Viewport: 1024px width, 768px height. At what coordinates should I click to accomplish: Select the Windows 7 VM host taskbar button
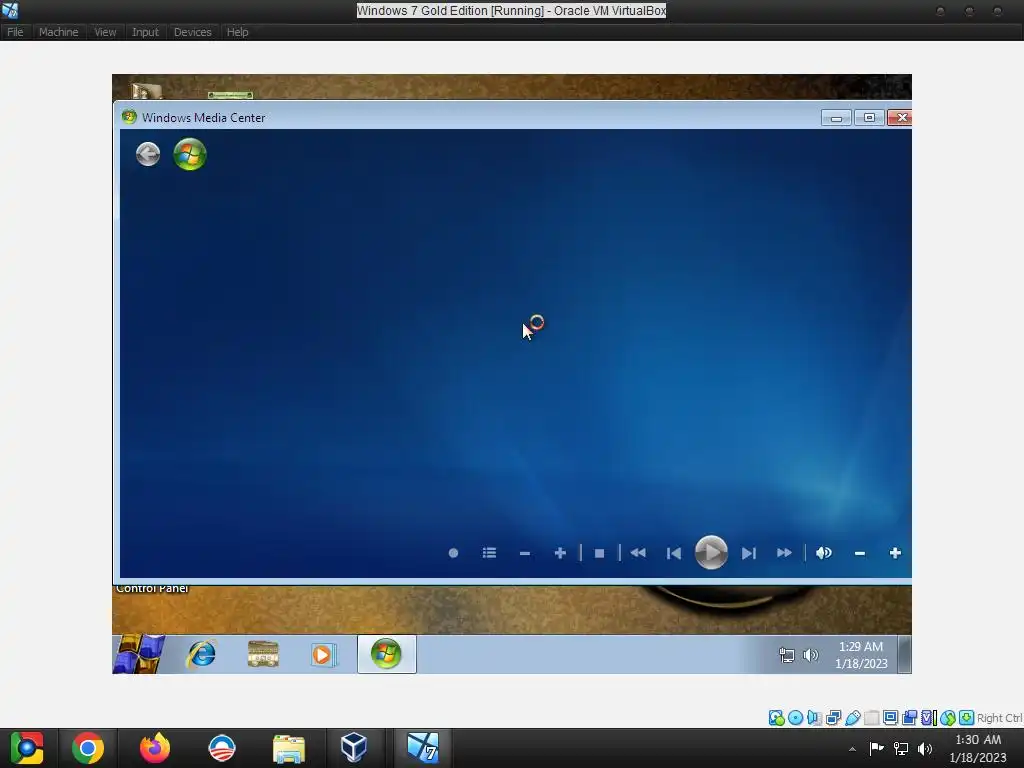click(x=423, y=748)
